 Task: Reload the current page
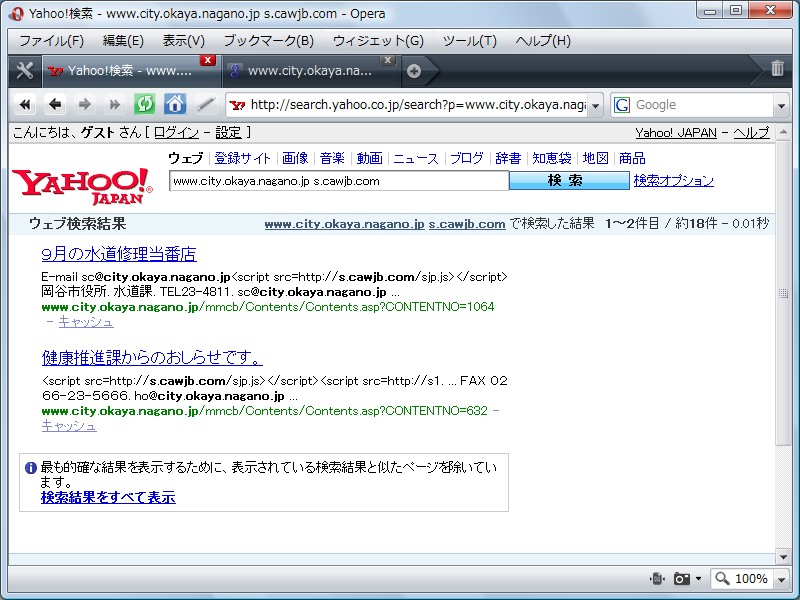(144, 105)
